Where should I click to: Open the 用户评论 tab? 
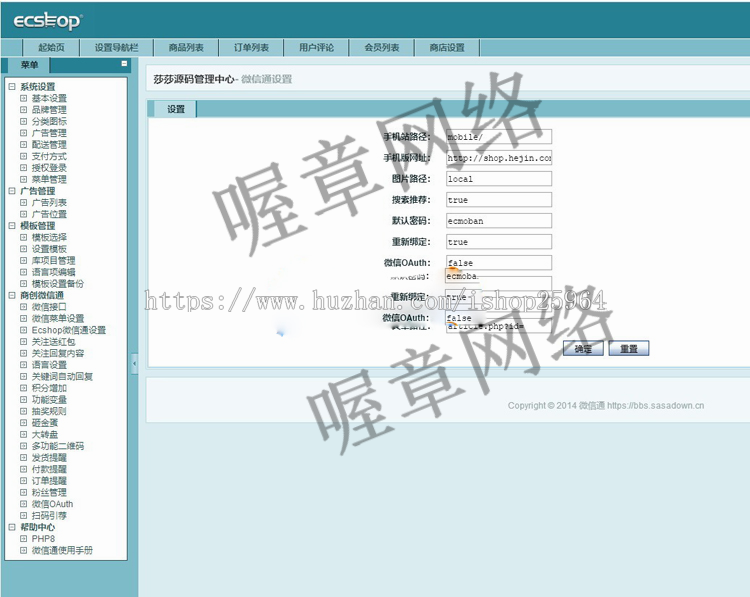tap(316, 47)
